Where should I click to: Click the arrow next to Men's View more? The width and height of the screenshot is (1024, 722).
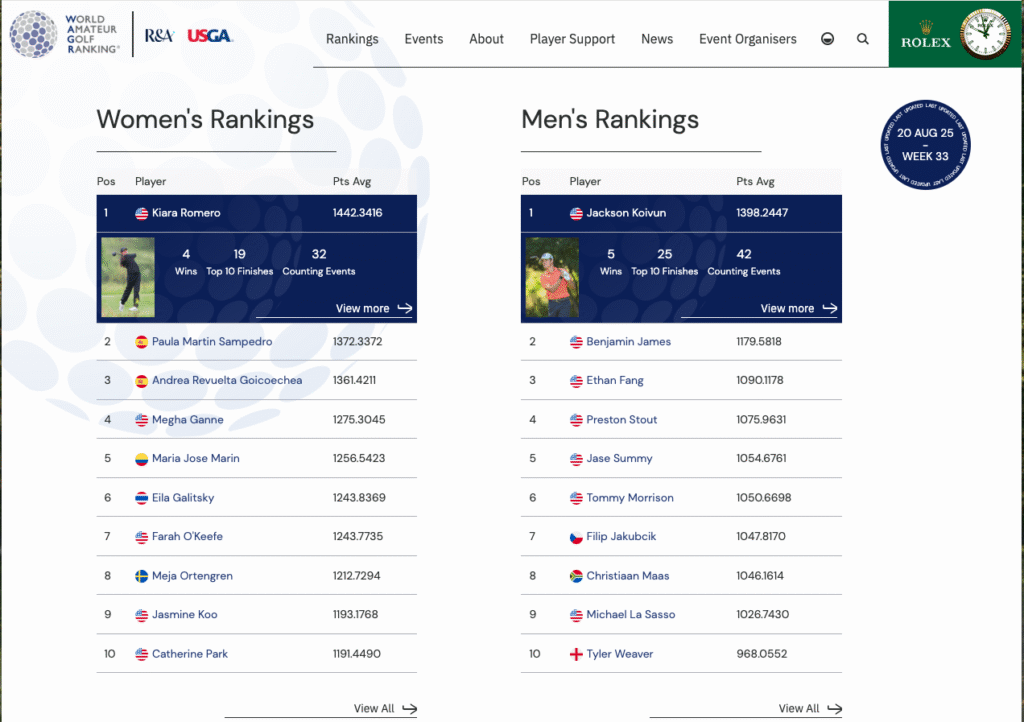click(831, 308)
